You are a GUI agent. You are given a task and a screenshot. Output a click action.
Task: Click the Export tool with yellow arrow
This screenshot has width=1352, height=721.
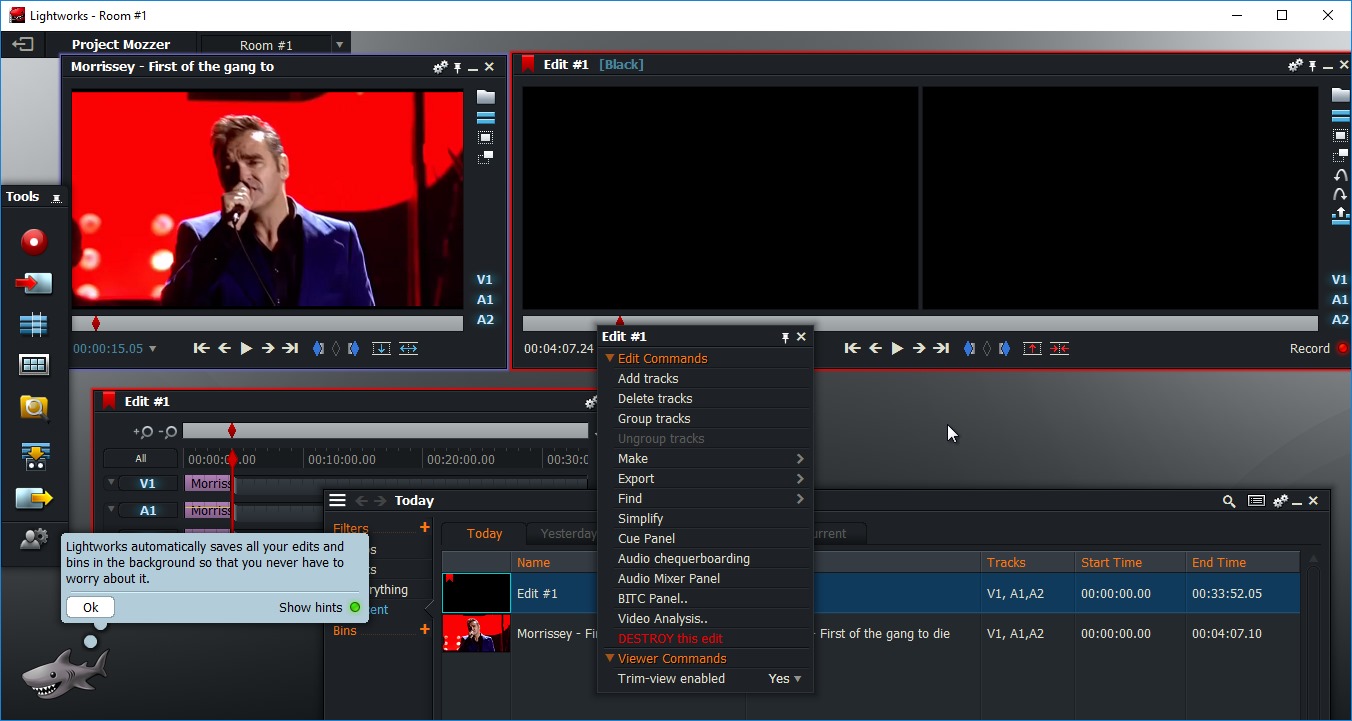coord(34,498)
